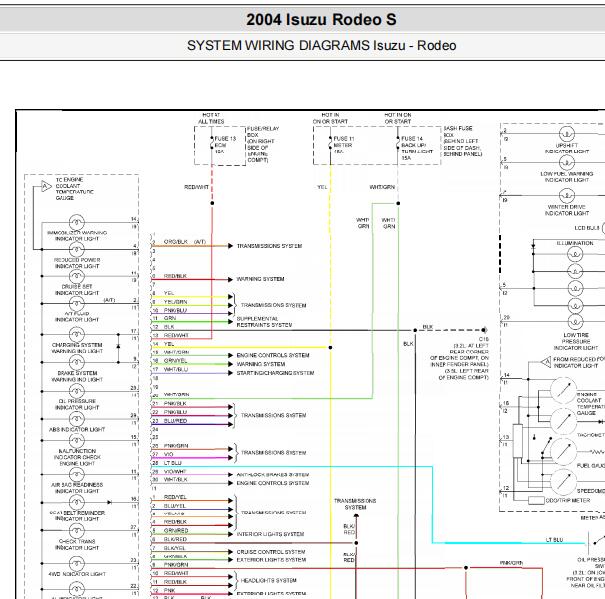This screenshot has height=599, width=605.
Task: Click 'A/T FLUID INDICATOR LIGHT' label
Action: point(77,316)
